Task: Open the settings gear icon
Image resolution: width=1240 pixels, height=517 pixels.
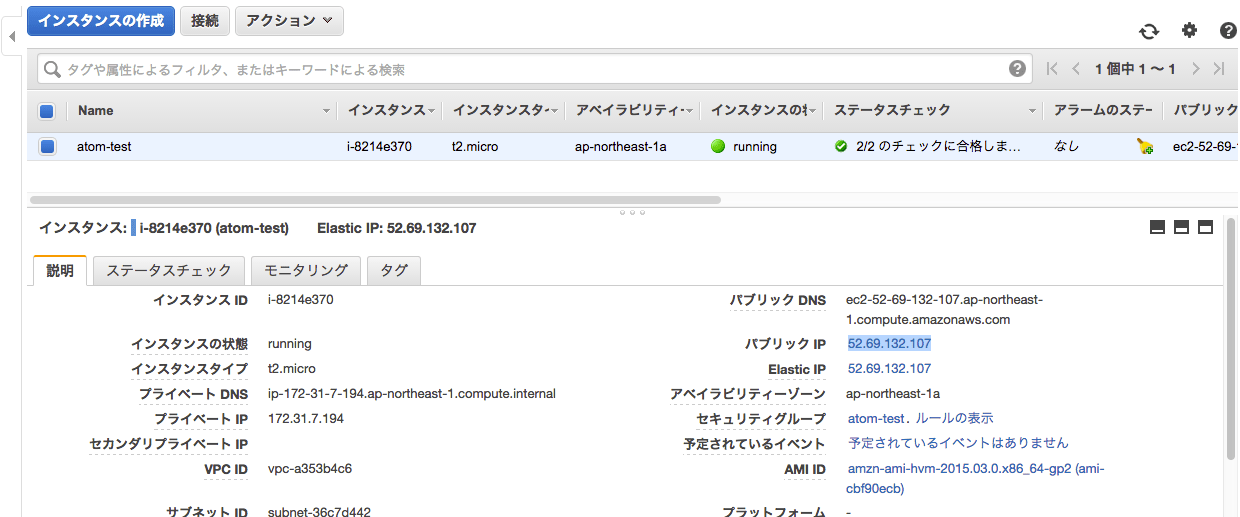Action: click(x=1189, y=30)
